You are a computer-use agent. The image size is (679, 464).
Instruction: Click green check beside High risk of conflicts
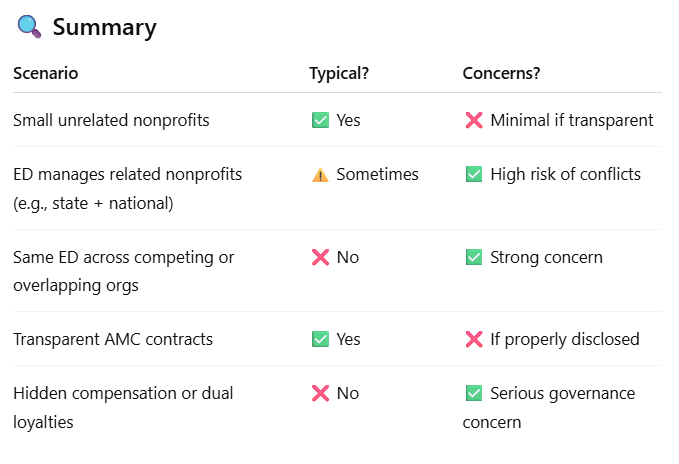click(474, 175)
